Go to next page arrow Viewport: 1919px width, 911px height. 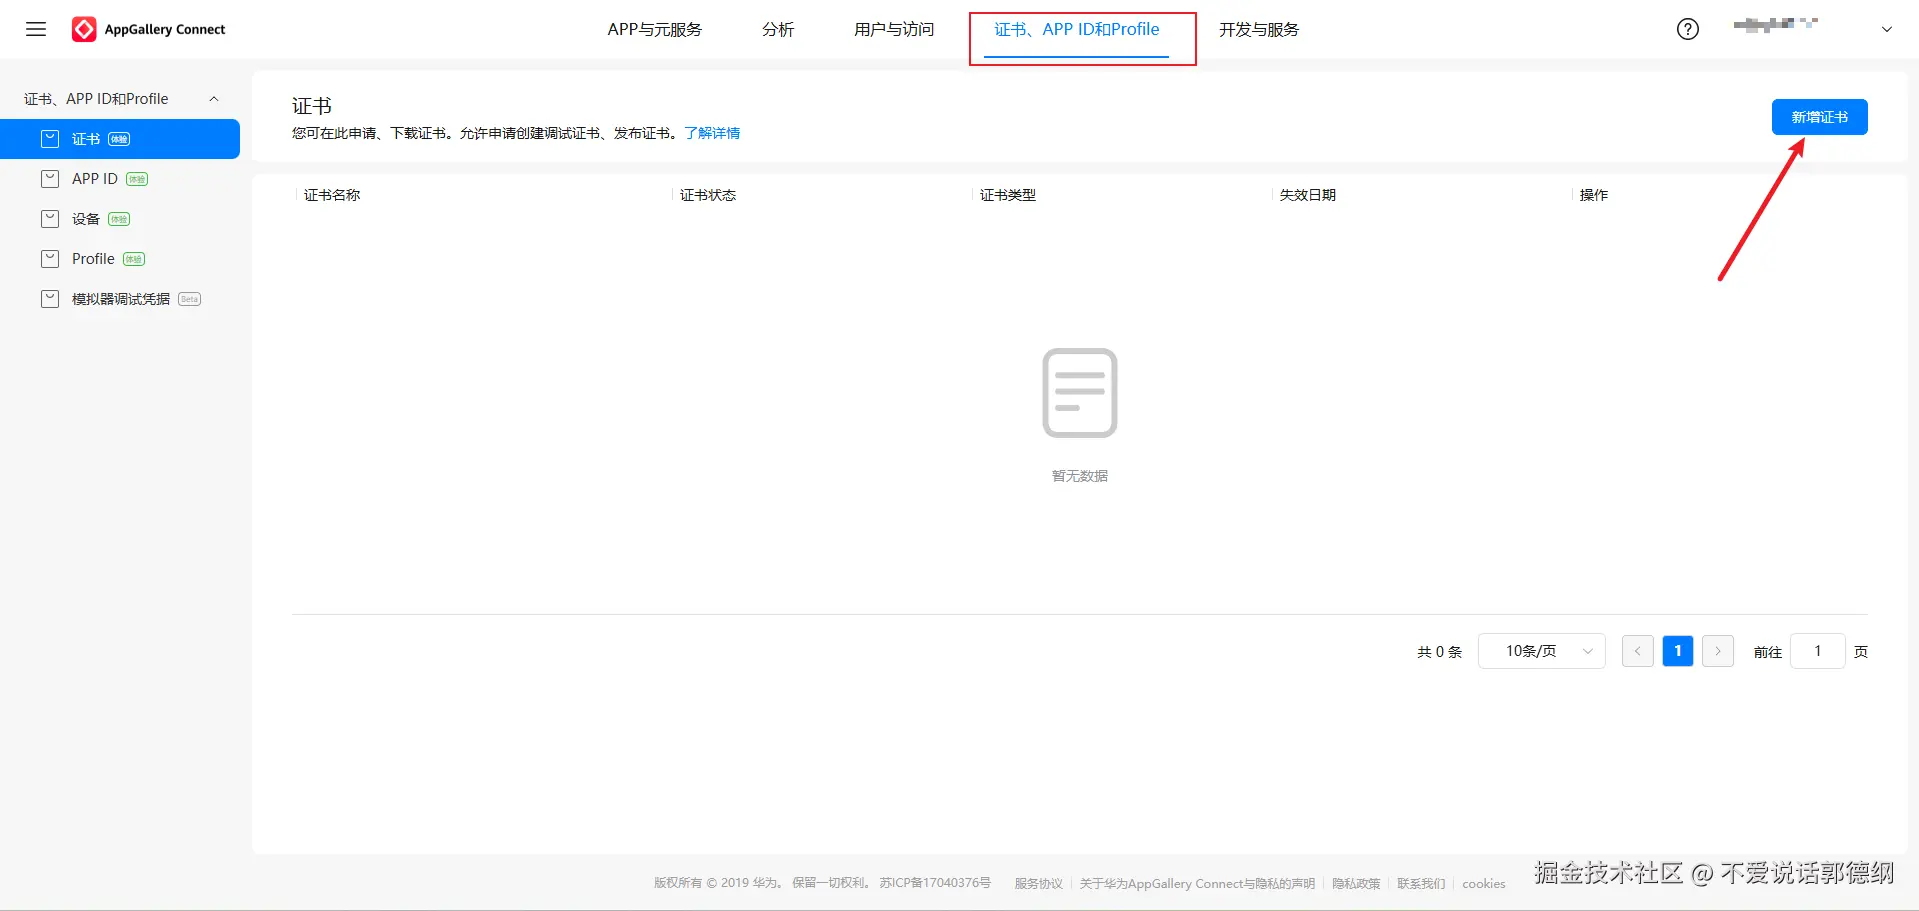click(1718, 651)
